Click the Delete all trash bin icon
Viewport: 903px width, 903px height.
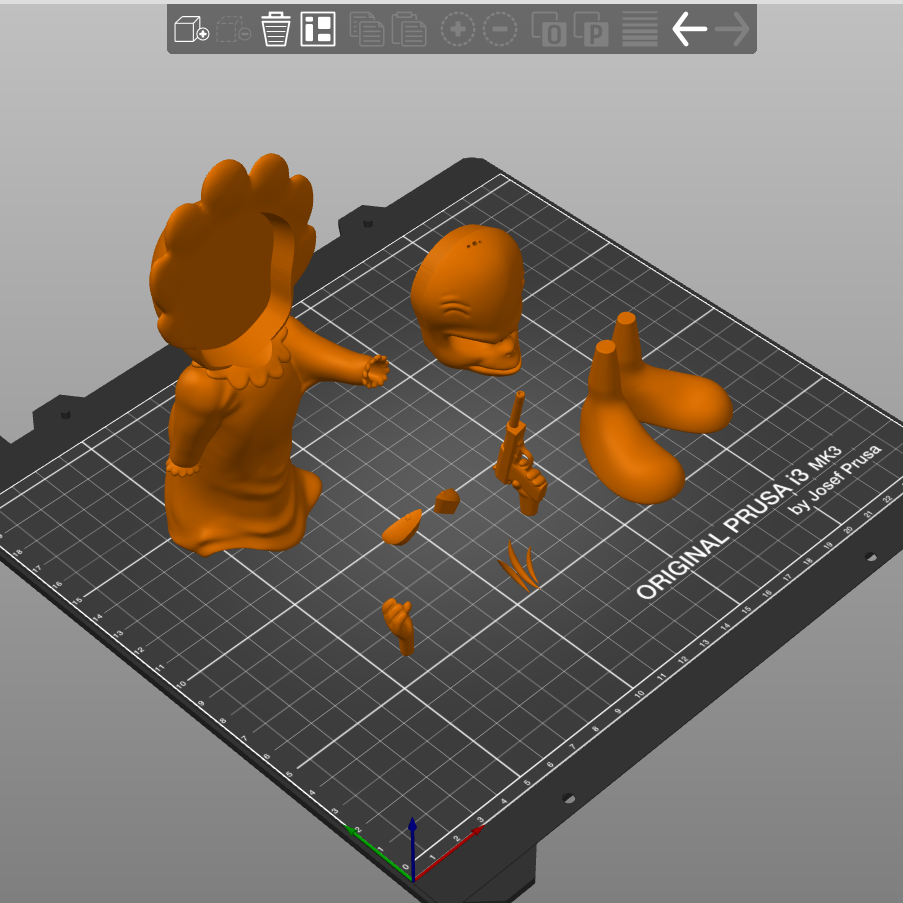point(275,29)
